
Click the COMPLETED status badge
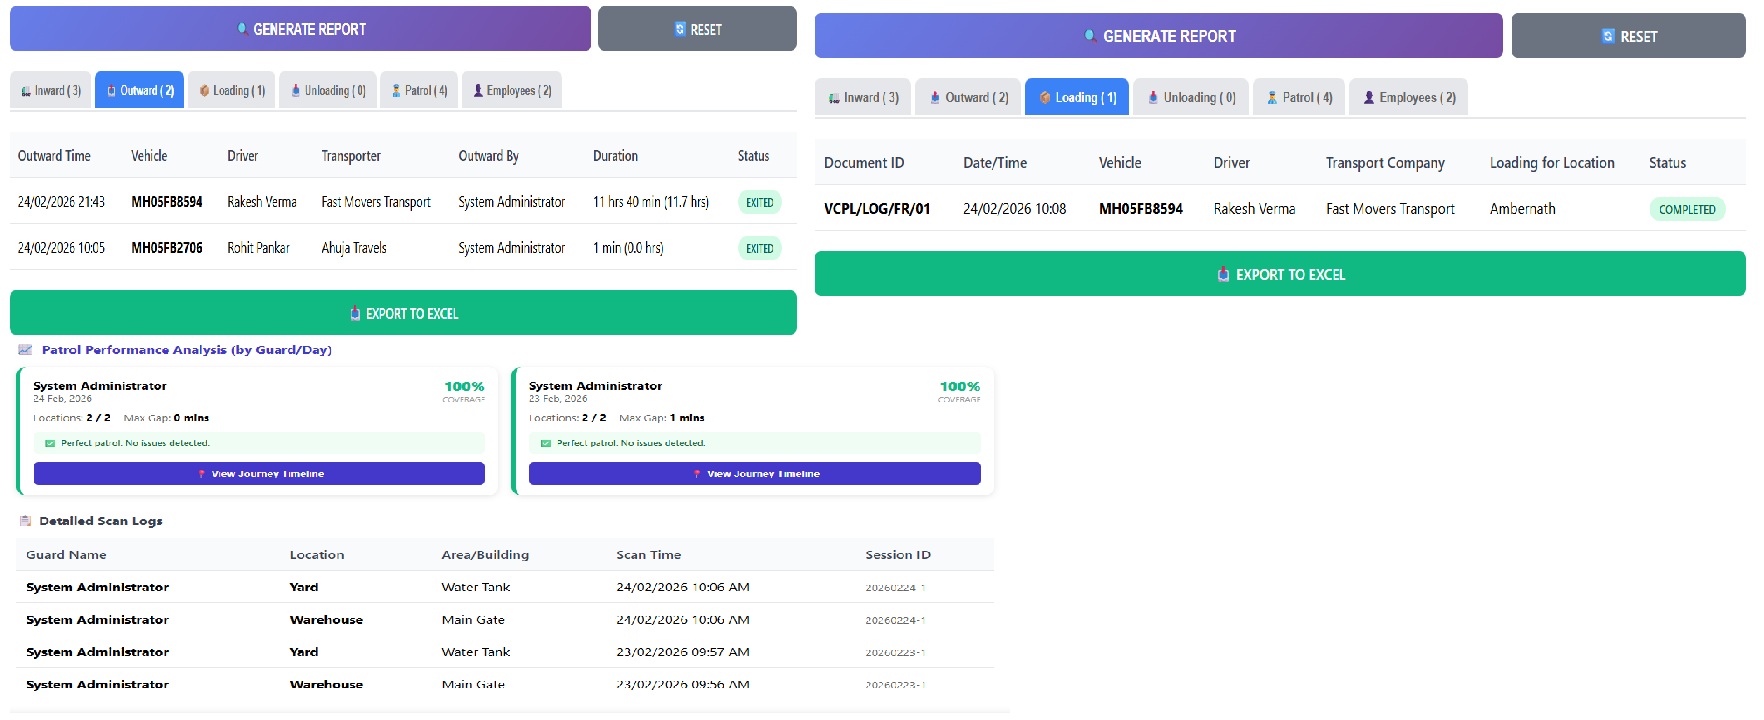point(1686,209)
